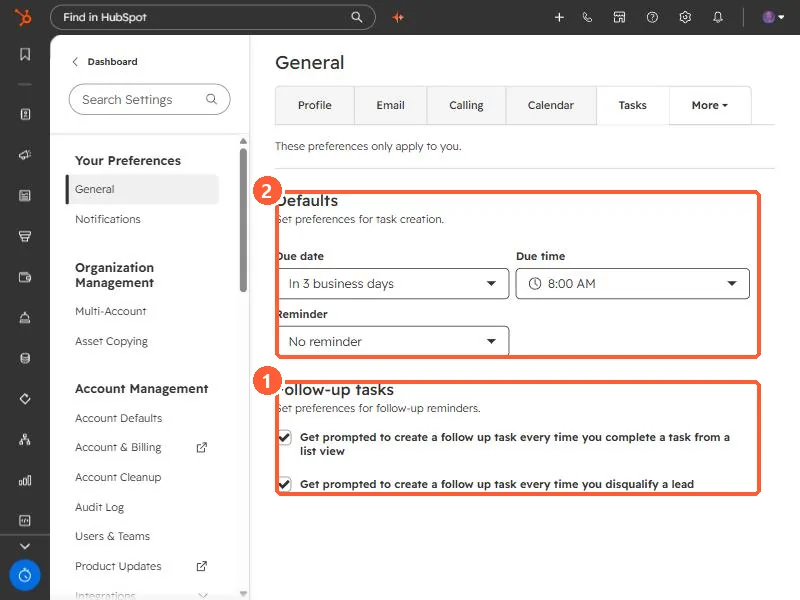
Task: Open Audit Log
Action: [99, 507]
